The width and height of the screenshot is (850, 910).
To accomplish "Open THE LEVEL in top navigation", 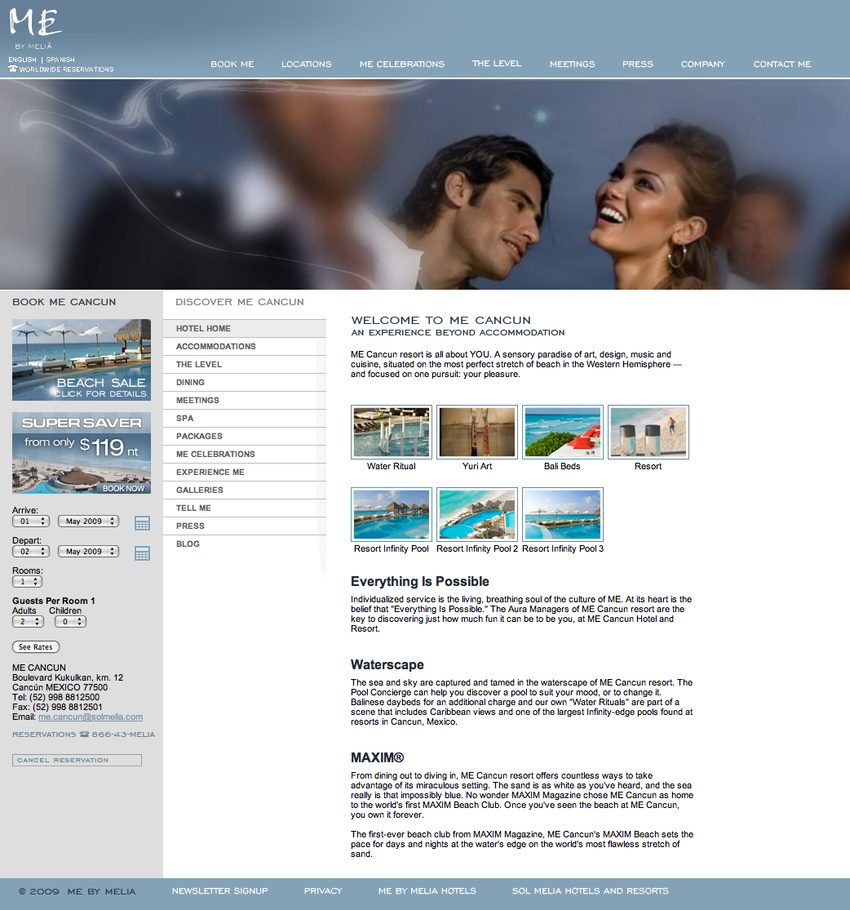I will [x=497, y=63].
